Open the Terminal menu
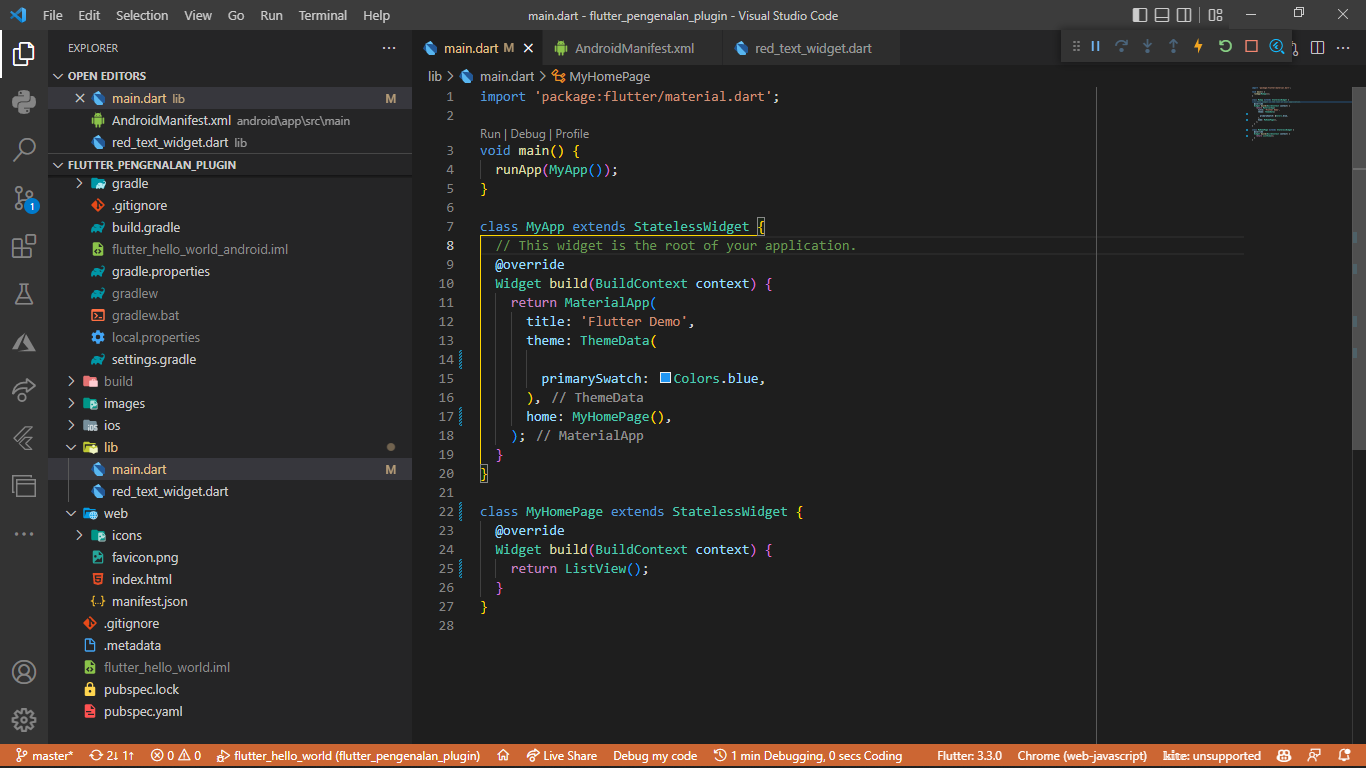 tap(322, 15)
